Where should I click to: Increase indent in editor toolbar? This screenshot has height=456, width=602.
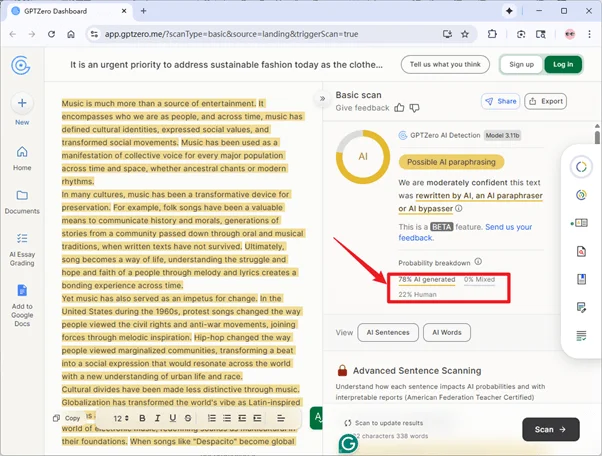(257, 418)
